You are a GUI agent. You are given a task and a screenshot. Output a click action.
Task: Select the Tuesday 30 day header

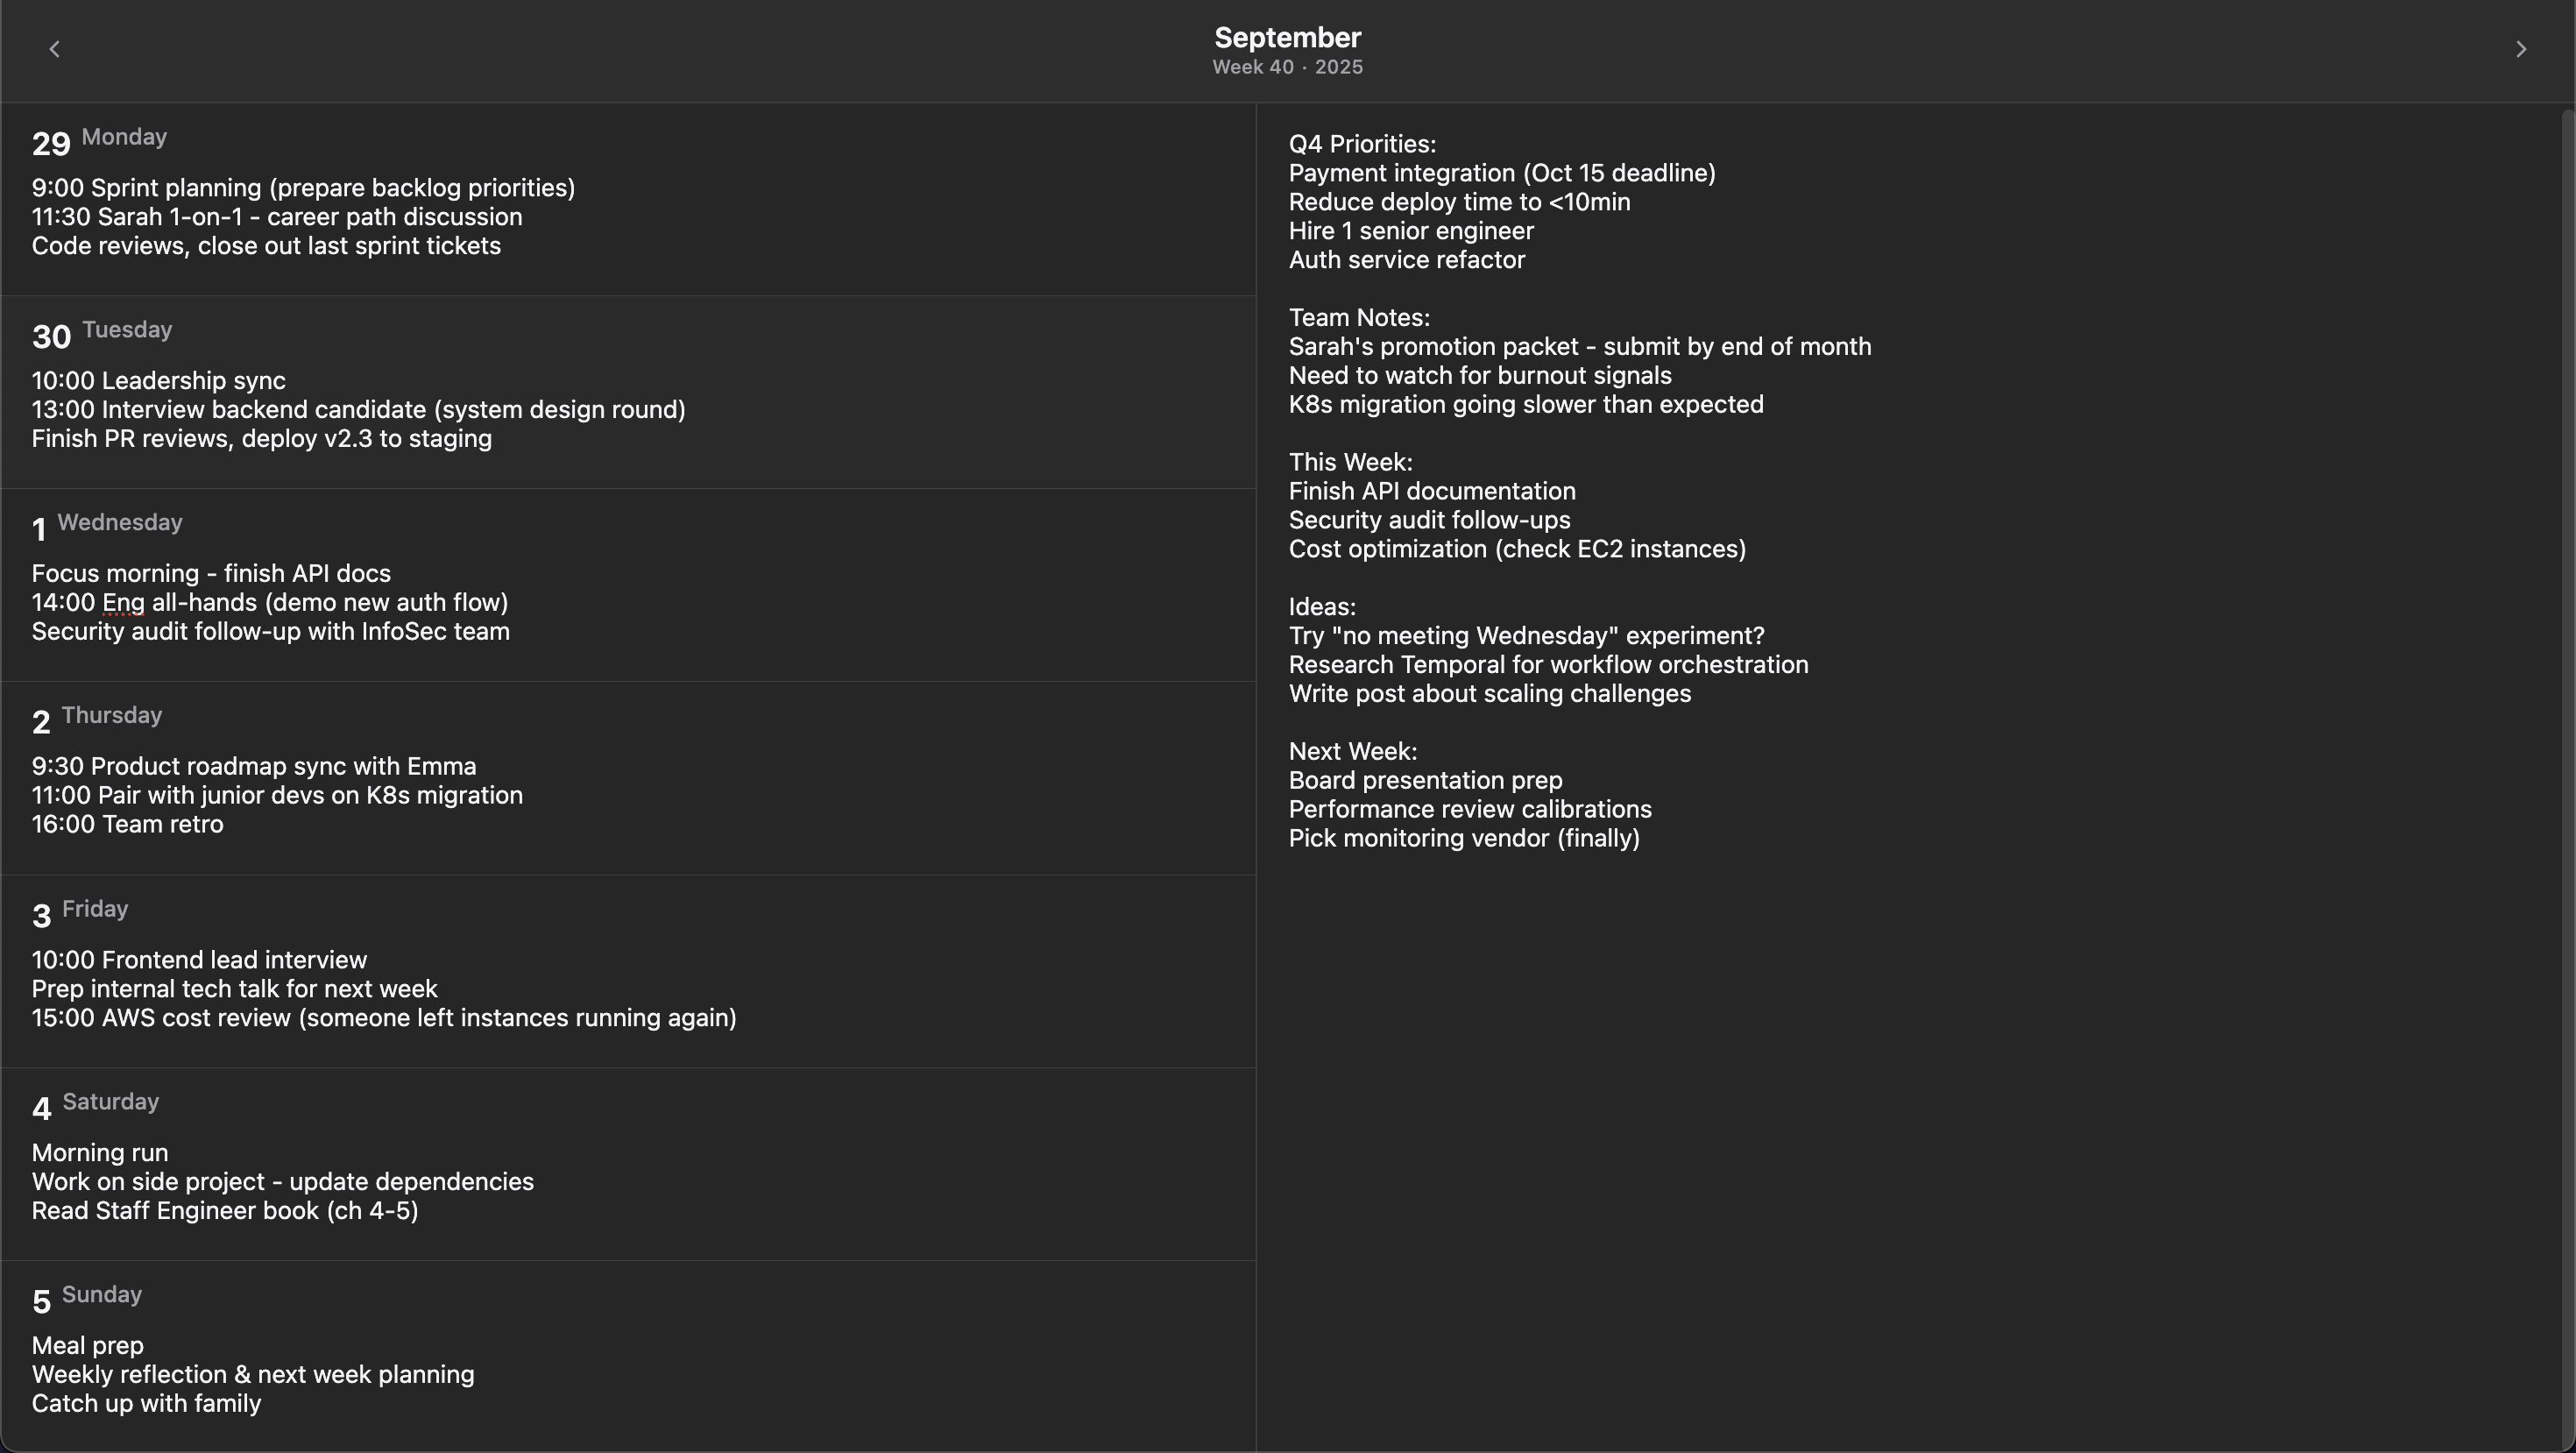pos(102,334)
